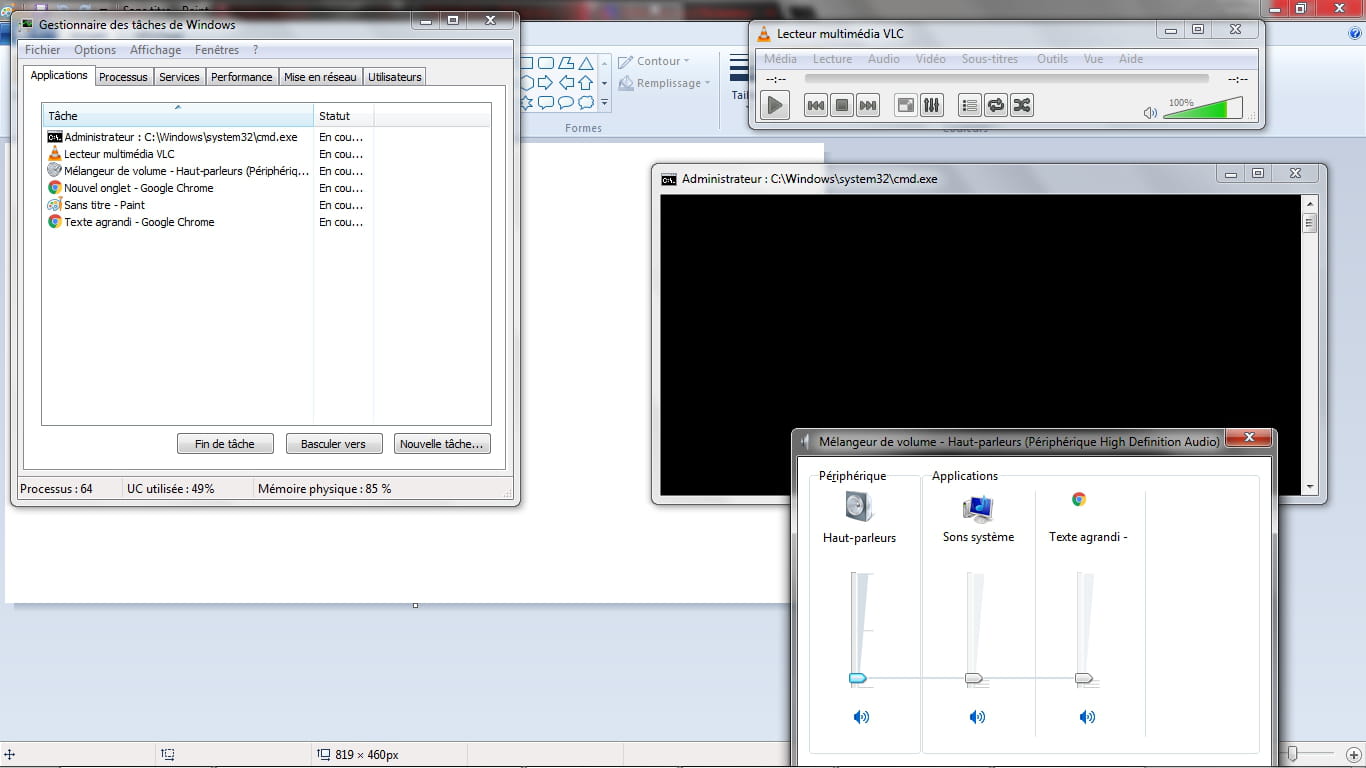Switch to the Processus tab

(123, 77)
